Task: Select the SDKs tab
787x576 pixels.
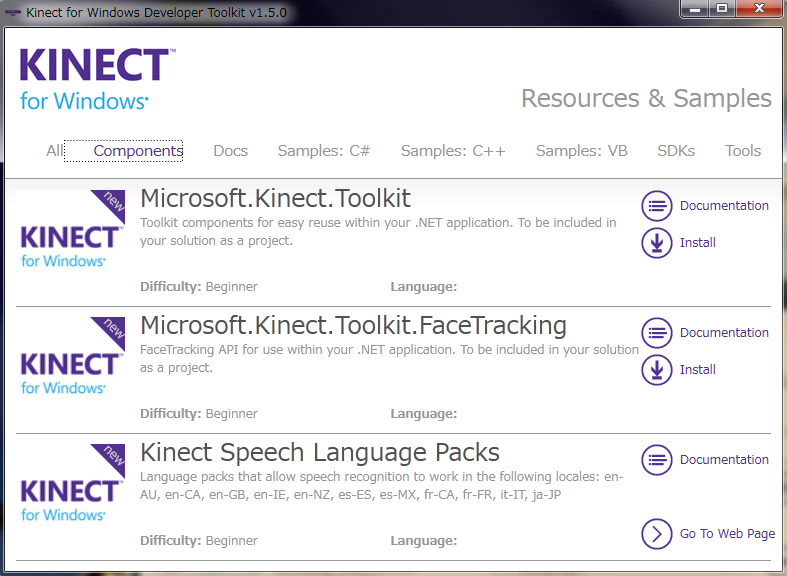Action: click(x=676, y=151)
